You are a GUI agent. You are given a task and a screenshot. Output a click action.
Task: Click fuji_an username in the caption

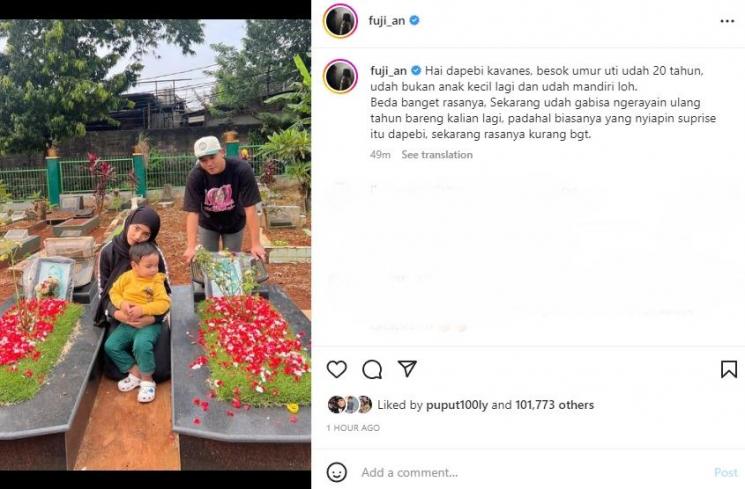coord(388,71)
